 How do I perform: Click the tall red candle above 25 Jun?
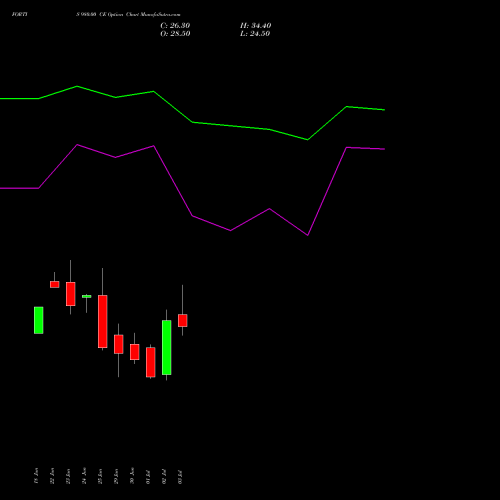103,321
